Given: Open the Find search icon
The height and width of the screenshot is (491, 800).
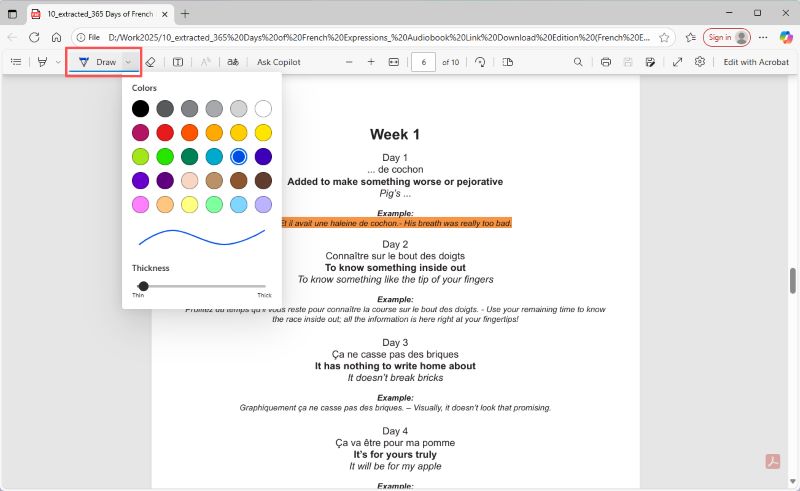Looking at the screenshot, I should click(578, 62).
